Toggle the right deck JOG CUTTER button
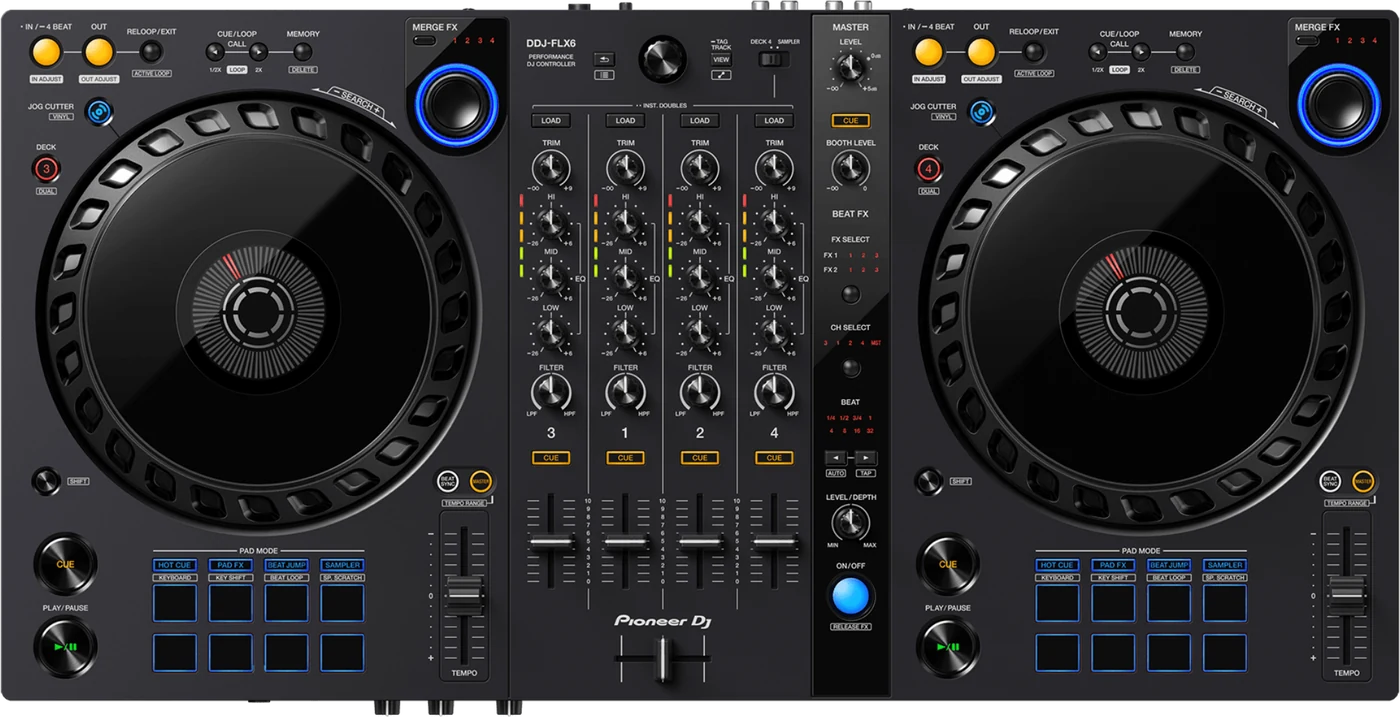1400x717 pixels. 981,112
